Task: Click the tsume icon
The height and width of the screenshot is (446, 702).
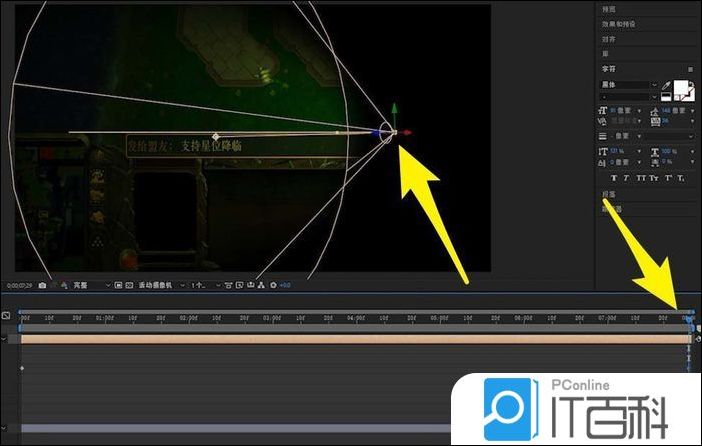Action: click(x=655, y=163)
